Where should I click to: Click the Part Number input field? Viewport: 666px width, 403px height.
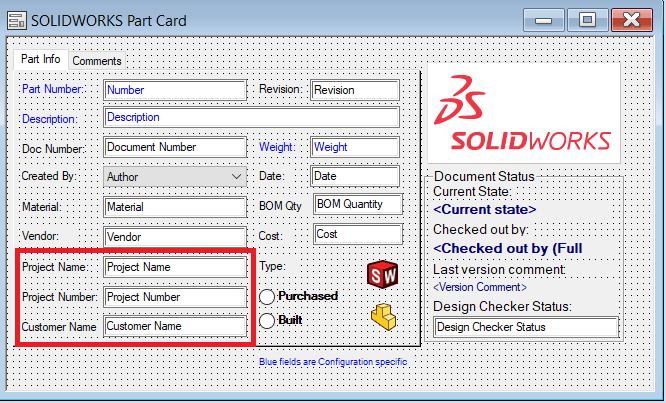coord(175,90)
